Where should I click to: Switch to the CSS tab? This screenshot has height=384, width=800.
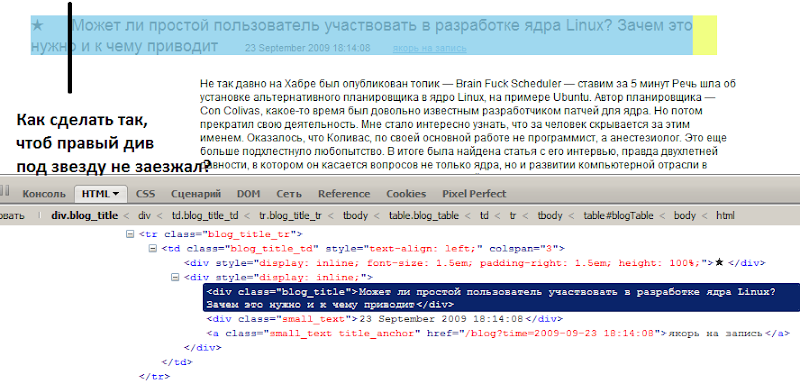pos(145,194)
